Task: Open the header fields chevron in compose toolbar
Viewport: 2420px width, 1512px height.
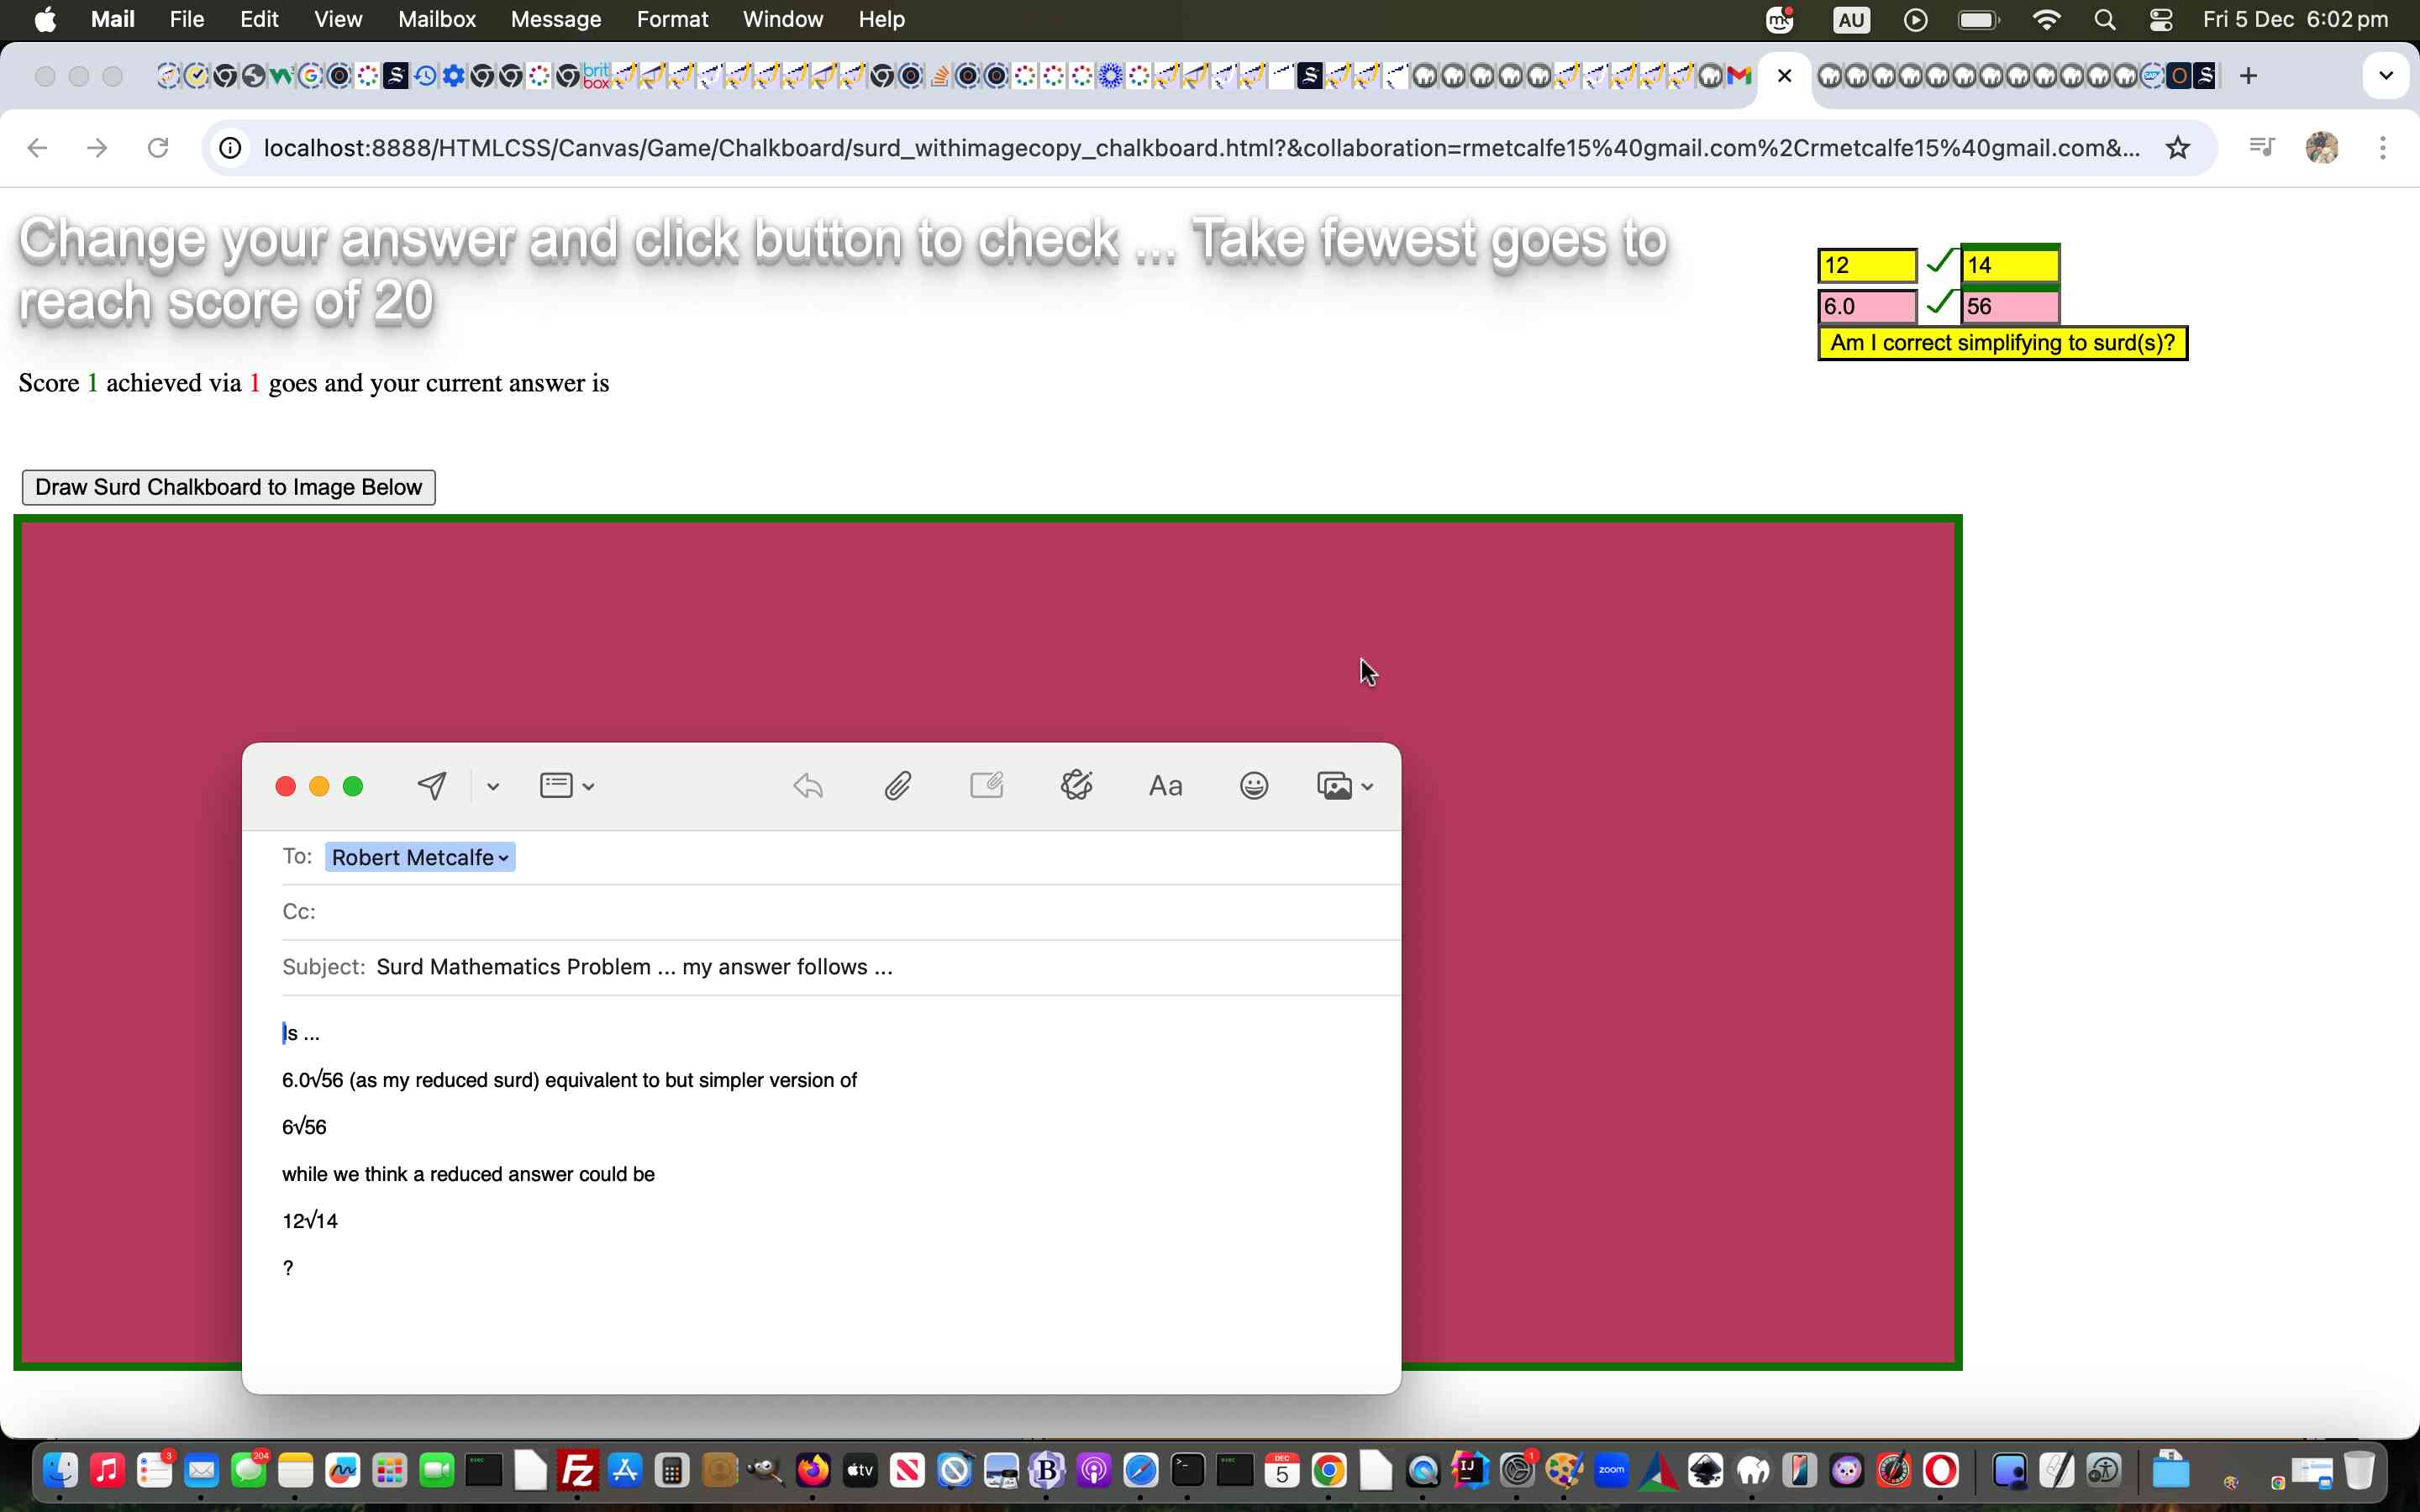Action: pos(588,785)
